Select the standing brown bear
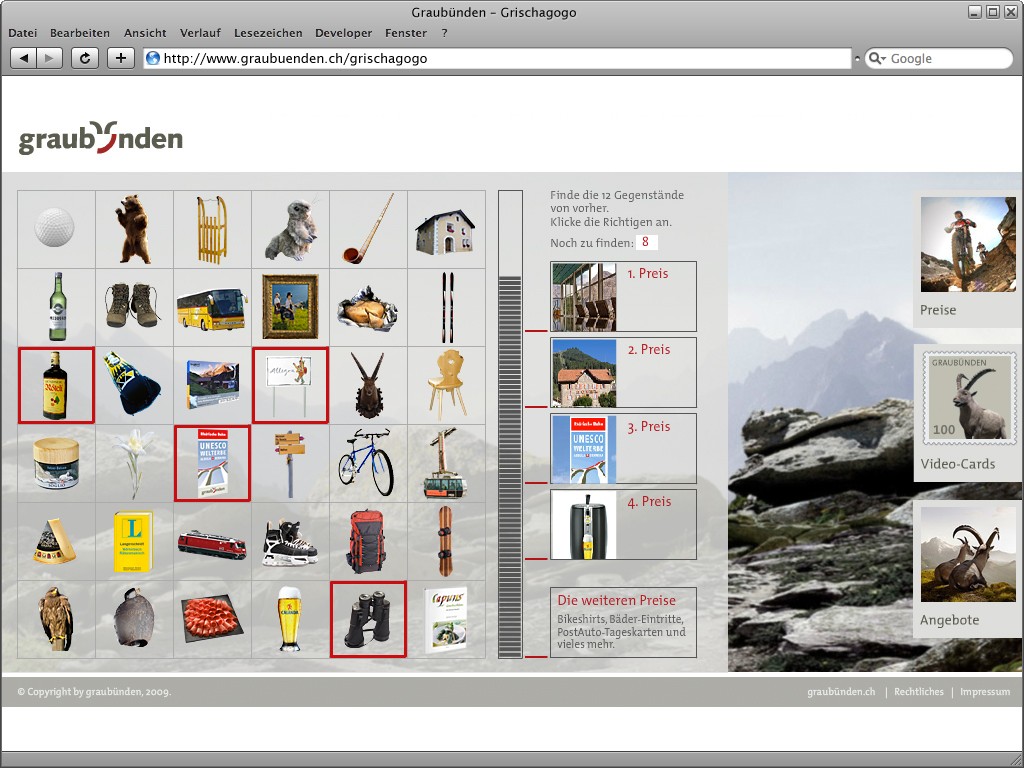 pos(134,229)
